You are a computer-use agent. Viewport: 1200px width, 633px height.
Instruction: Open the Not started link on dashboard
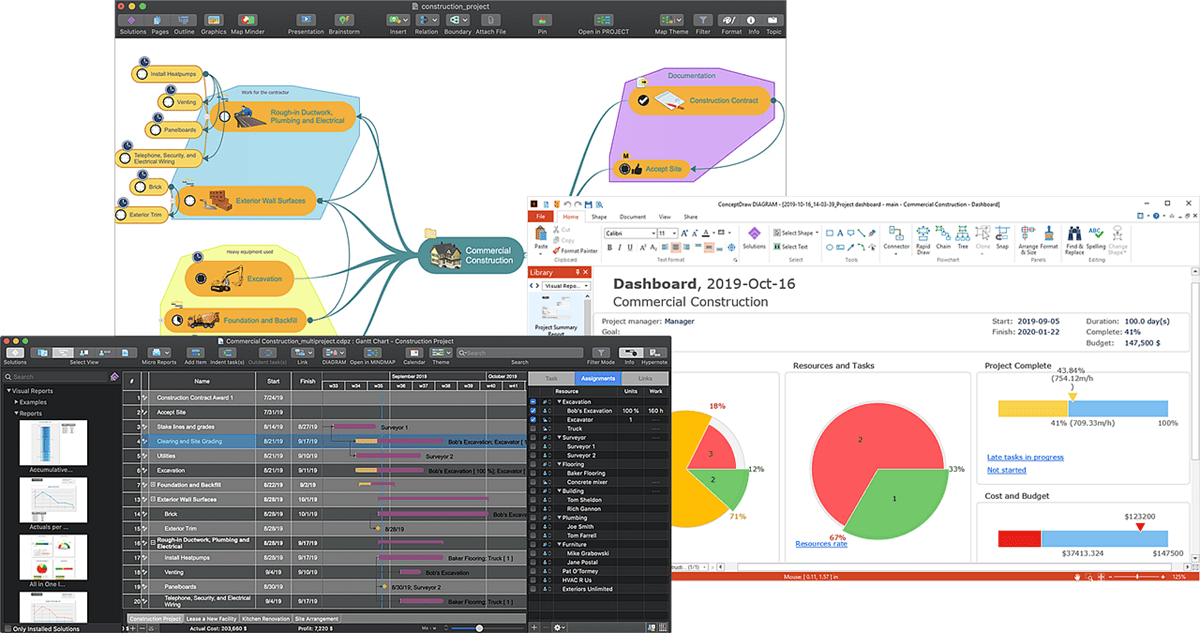pos(1007,470)
